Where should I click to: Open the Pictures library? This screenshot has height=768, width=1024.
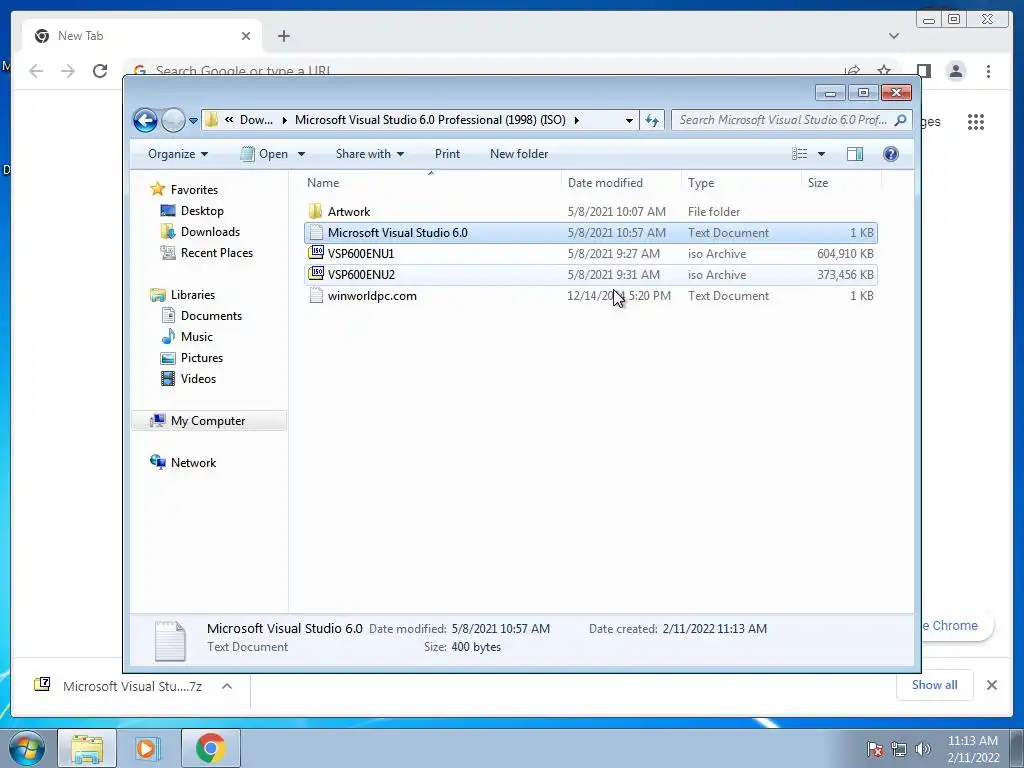point(202,357)
